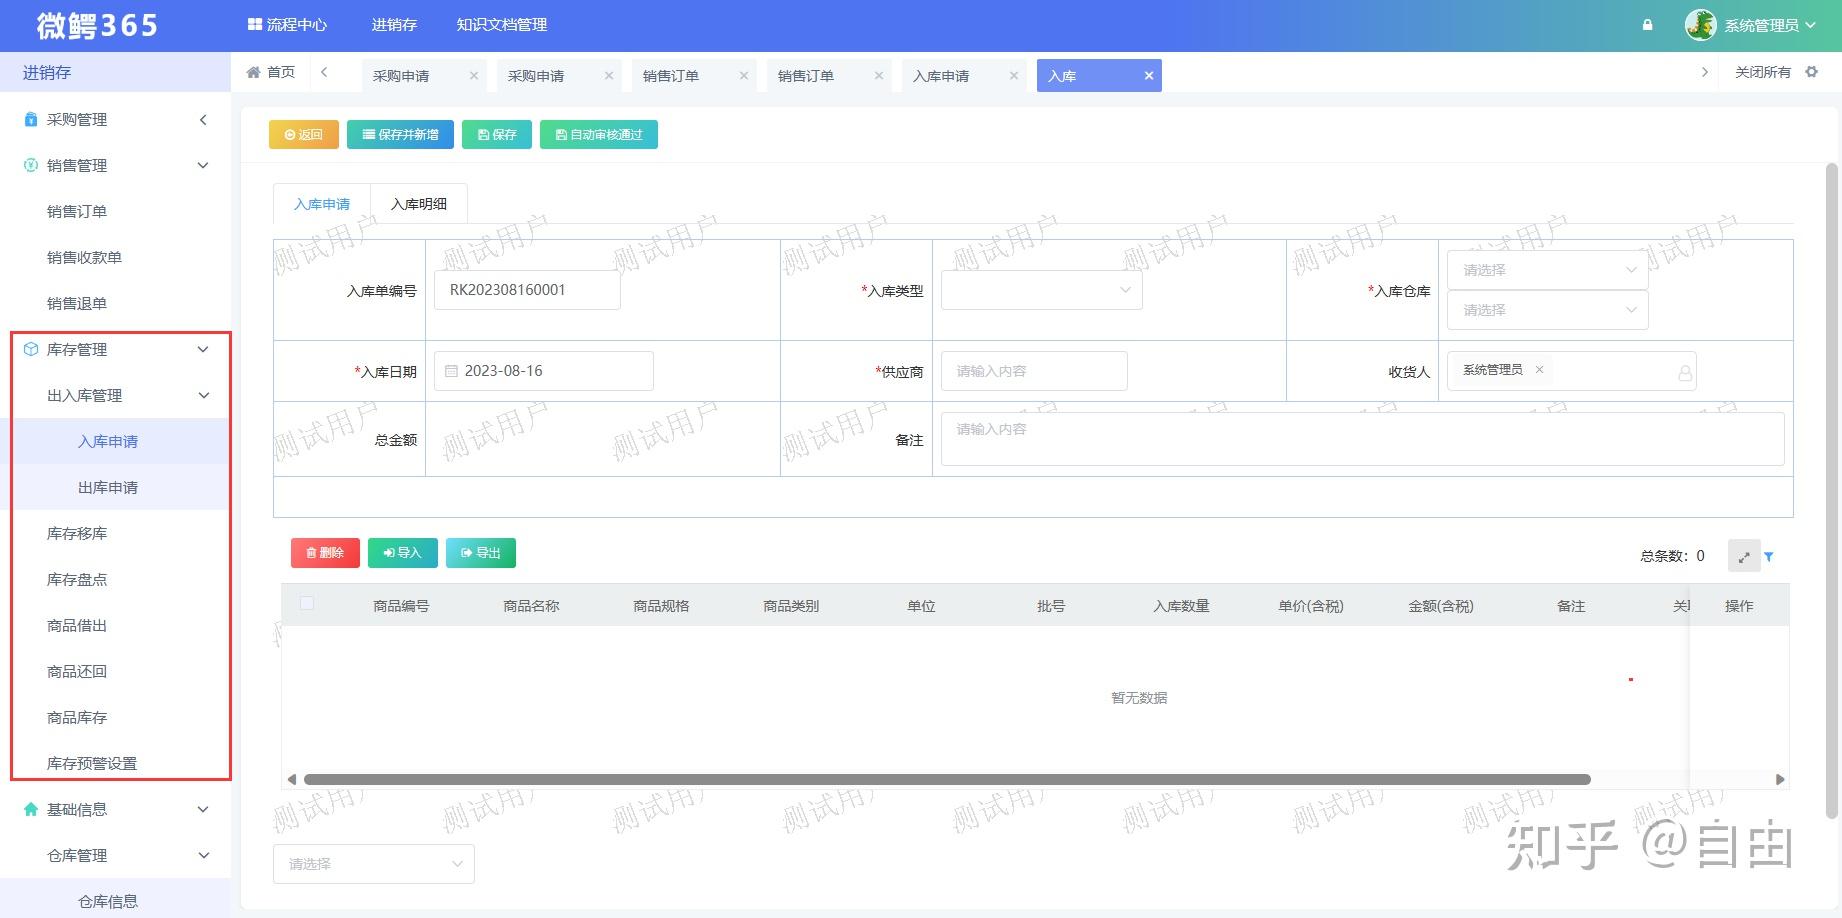Click the user picker icon in 收货人 field
This screenshot has width=1842, height=918.
1685,373
